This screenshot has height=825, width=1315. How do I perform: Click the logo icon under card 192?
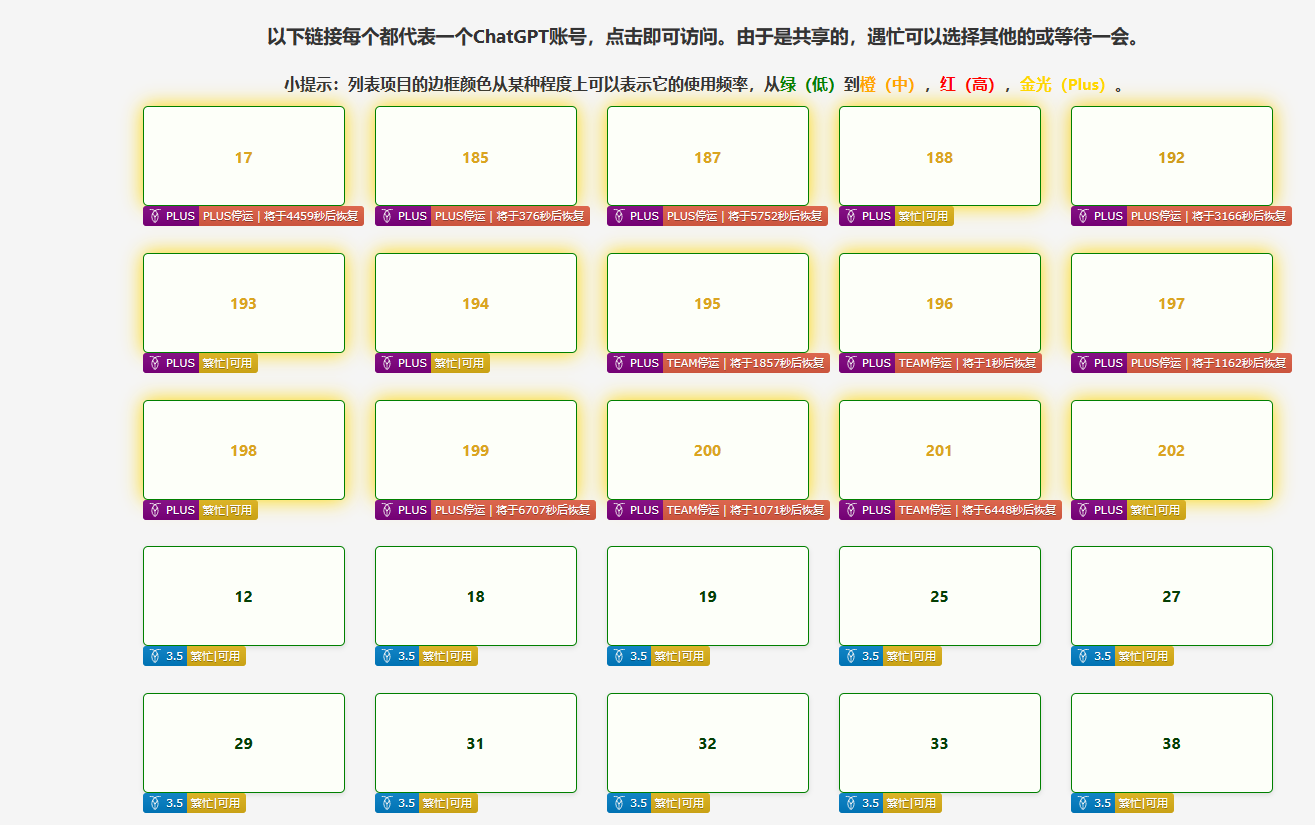click(x=1083, y=216)
